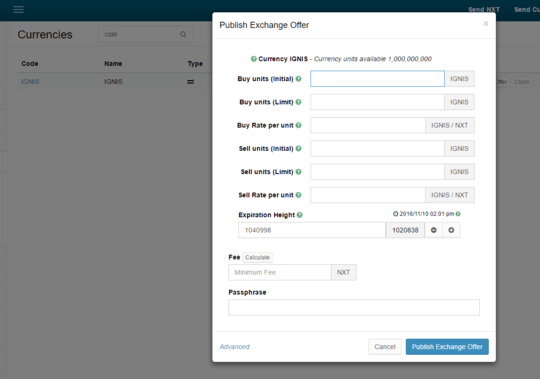Open Send NXT in top menu

point(484,10)
